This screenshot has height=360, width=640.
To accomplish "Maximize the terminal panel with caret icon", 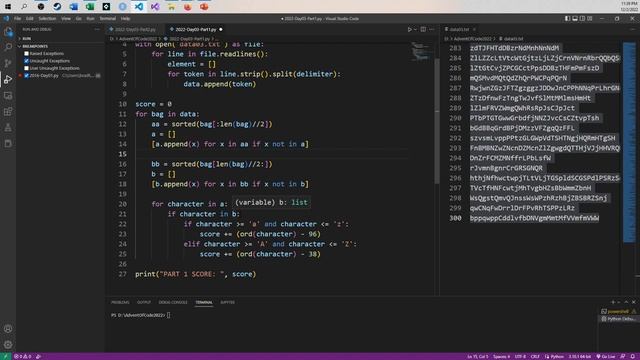I will (626, 302).
